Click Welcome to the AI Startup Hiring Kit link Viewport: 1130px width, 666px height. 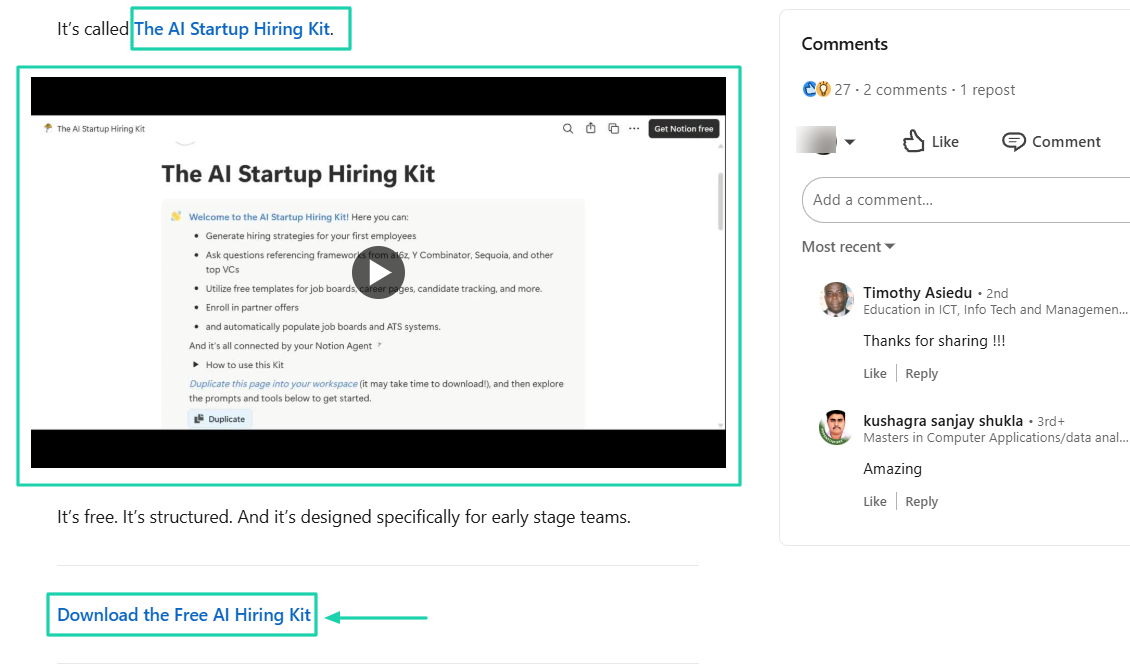[x=268, y=216]
